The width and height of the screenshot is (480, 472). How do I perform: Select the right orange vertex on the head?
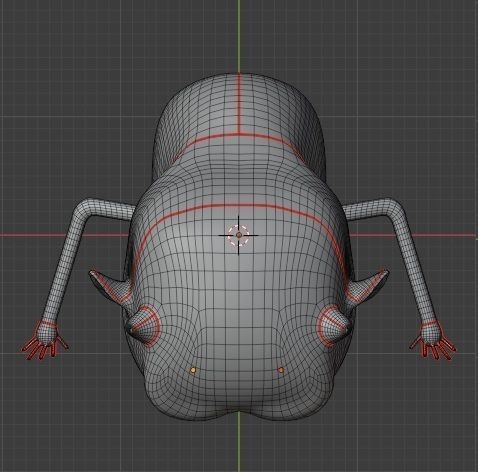(x=281, y=370)
